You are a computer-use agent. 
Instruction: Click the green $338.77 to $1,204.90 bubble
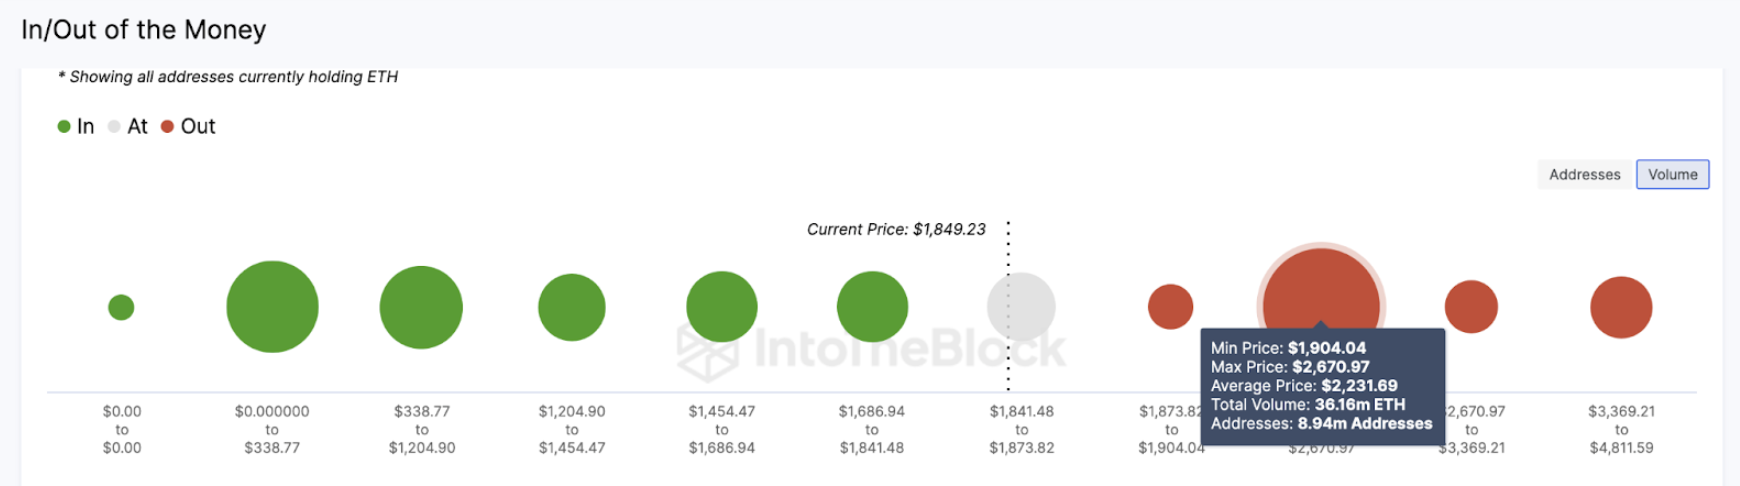click(421, 307)
